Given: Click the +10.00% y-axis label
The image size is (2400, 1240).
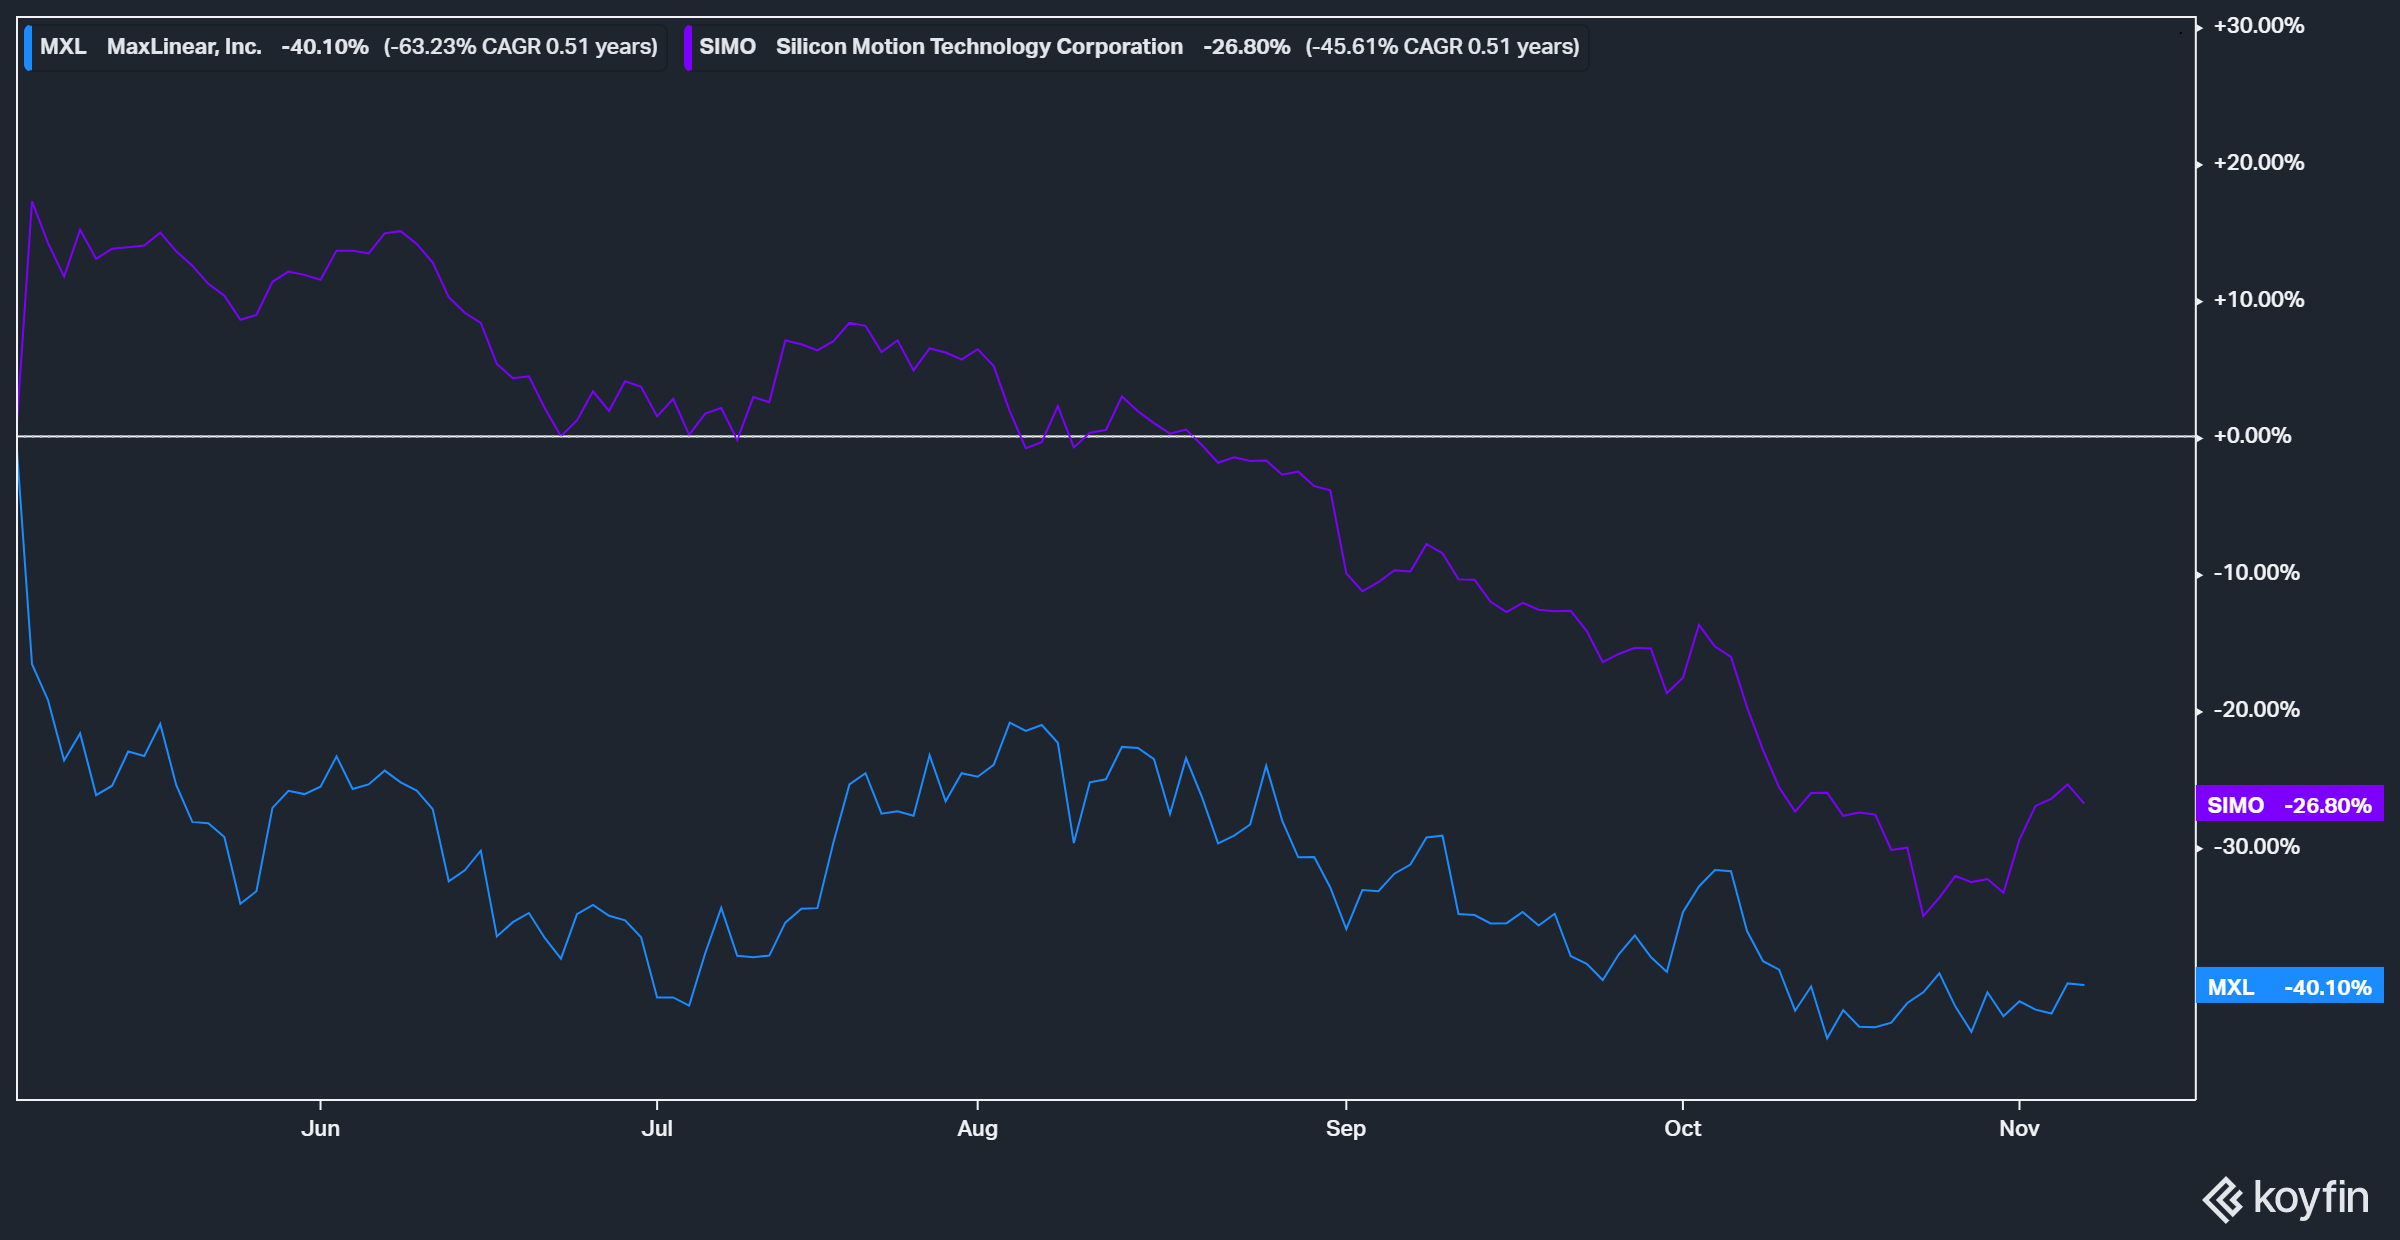Looking at the screenshot, I should click(x=2259, y=300).
